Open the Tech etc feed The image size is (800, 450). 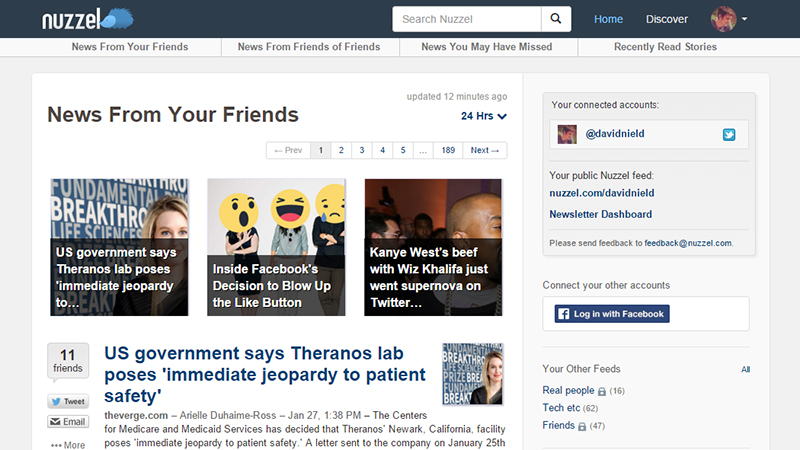coord(561,408)
